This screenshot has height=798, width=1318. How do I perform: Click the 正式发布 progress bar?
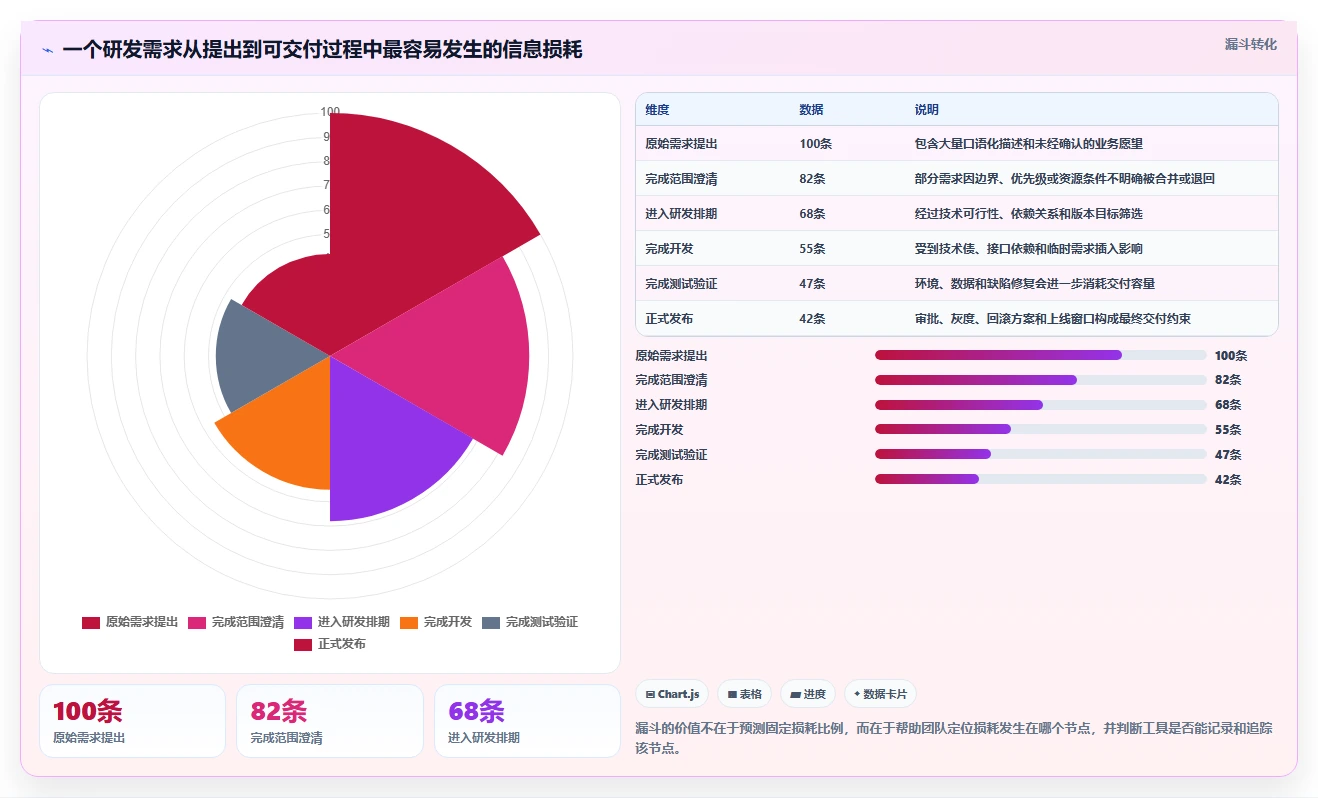pos(1041,479)
